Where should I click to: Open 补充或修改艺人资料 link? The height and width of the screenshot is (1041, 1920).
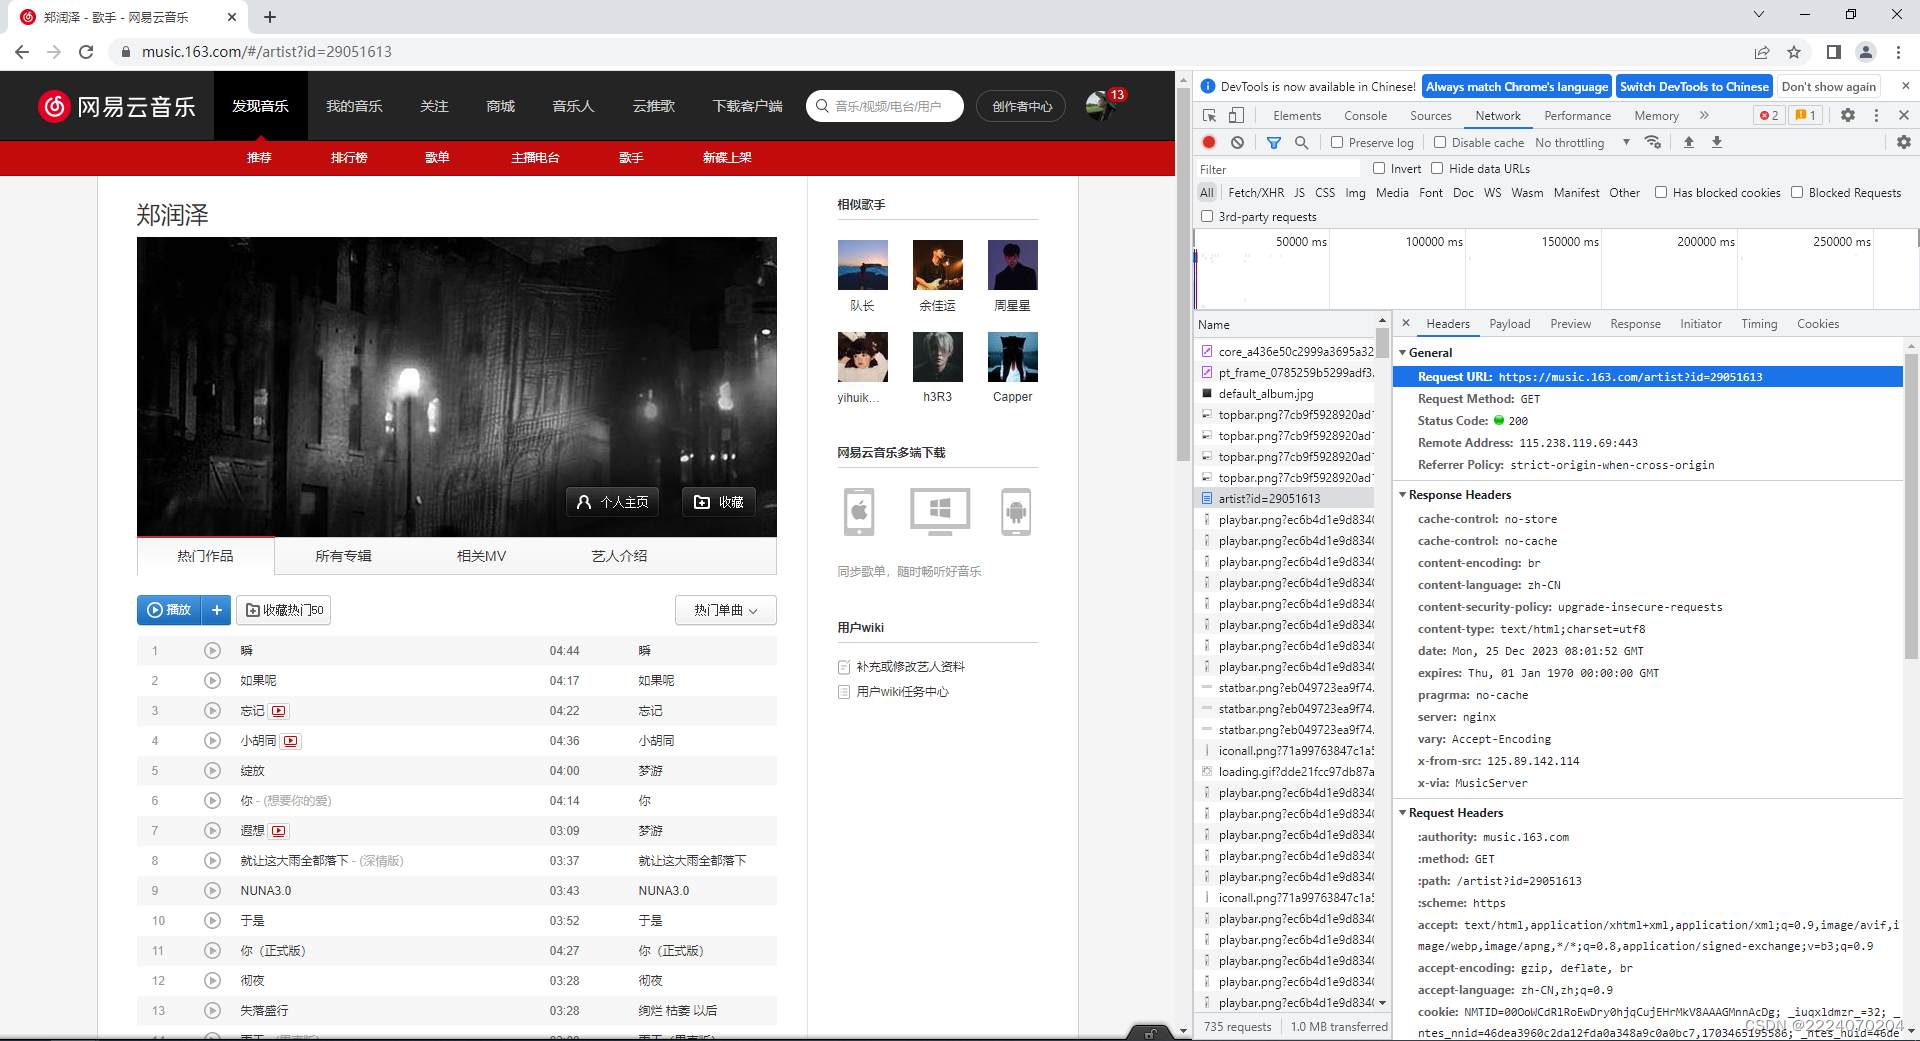[x=910, y=667]
